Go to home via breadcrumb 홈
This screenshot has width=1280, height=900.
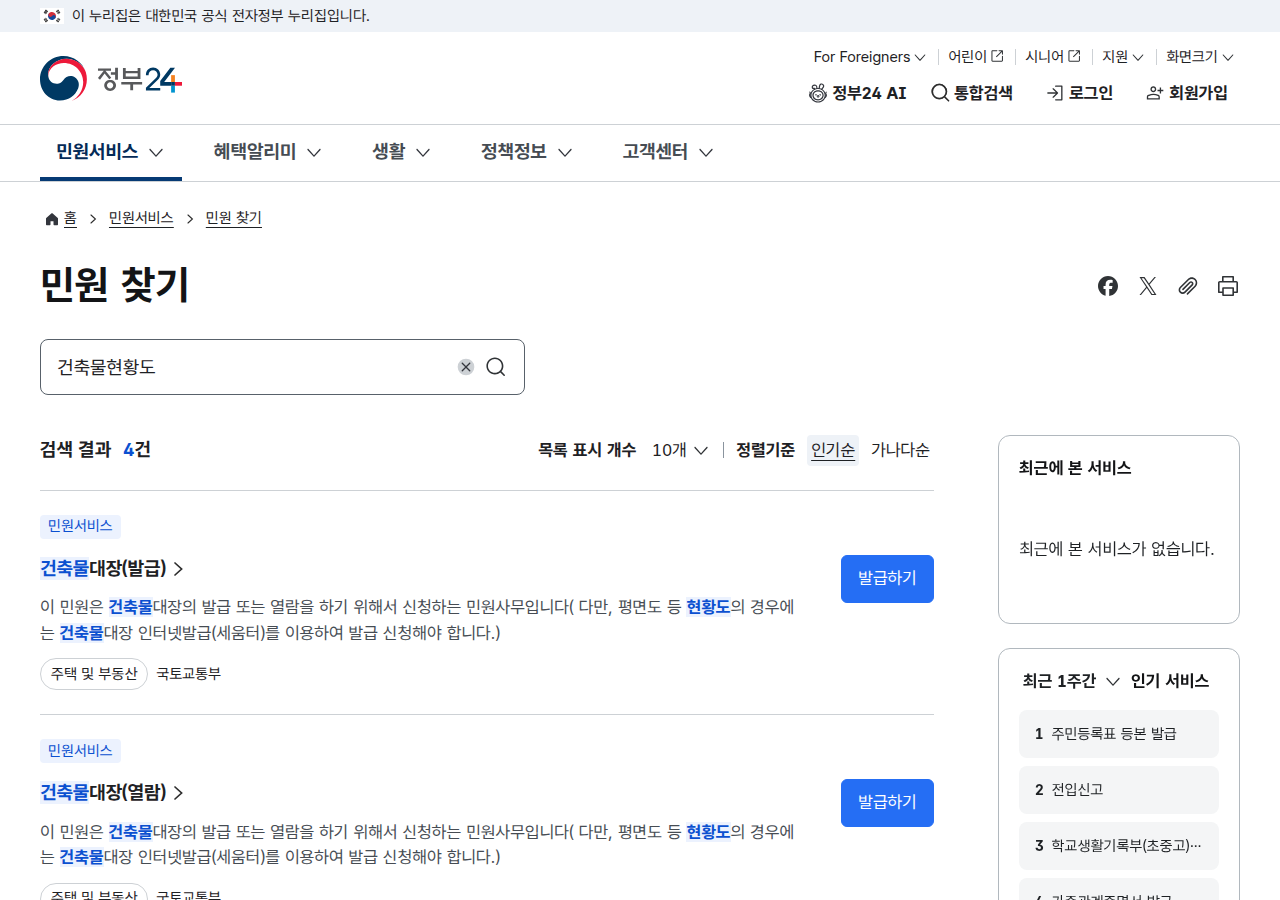[x=61, y=218]
